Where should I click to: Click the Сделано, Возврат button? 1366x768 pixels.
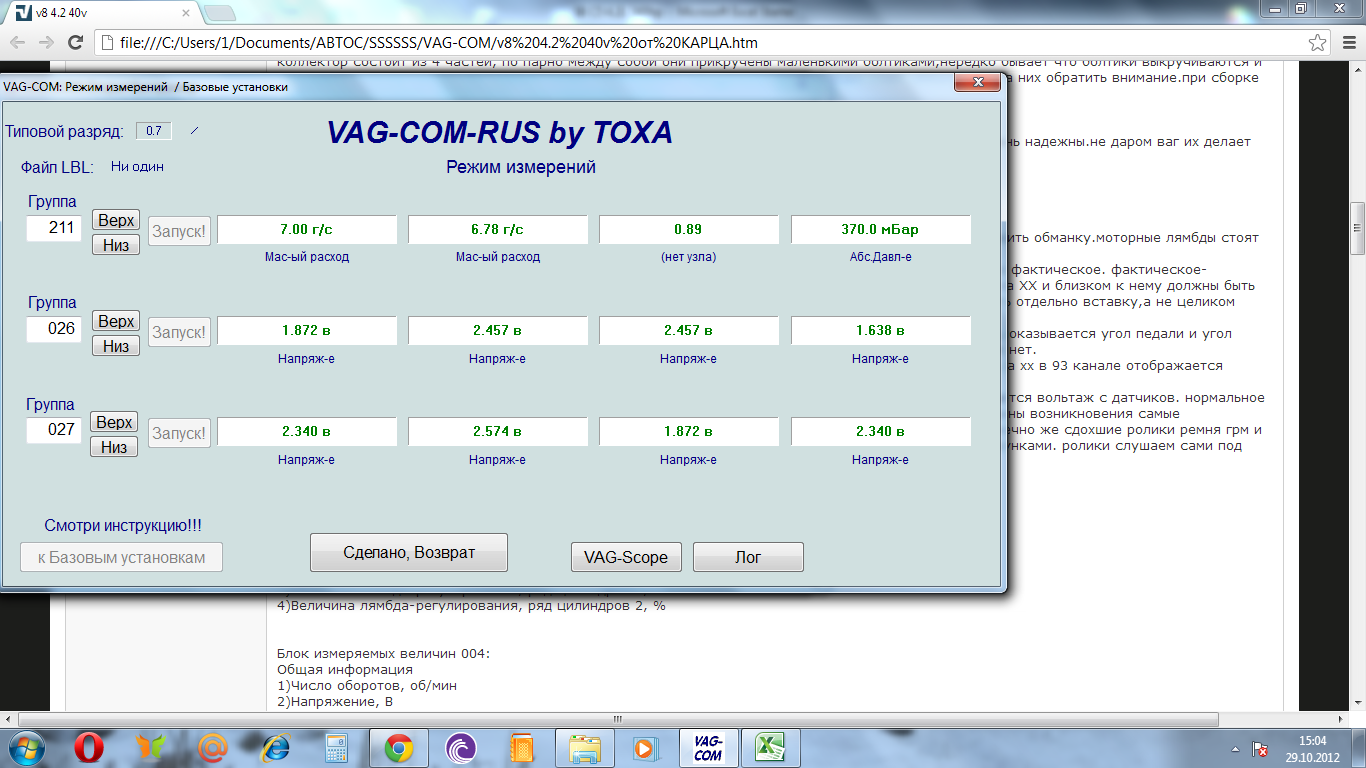click(408, 552)
